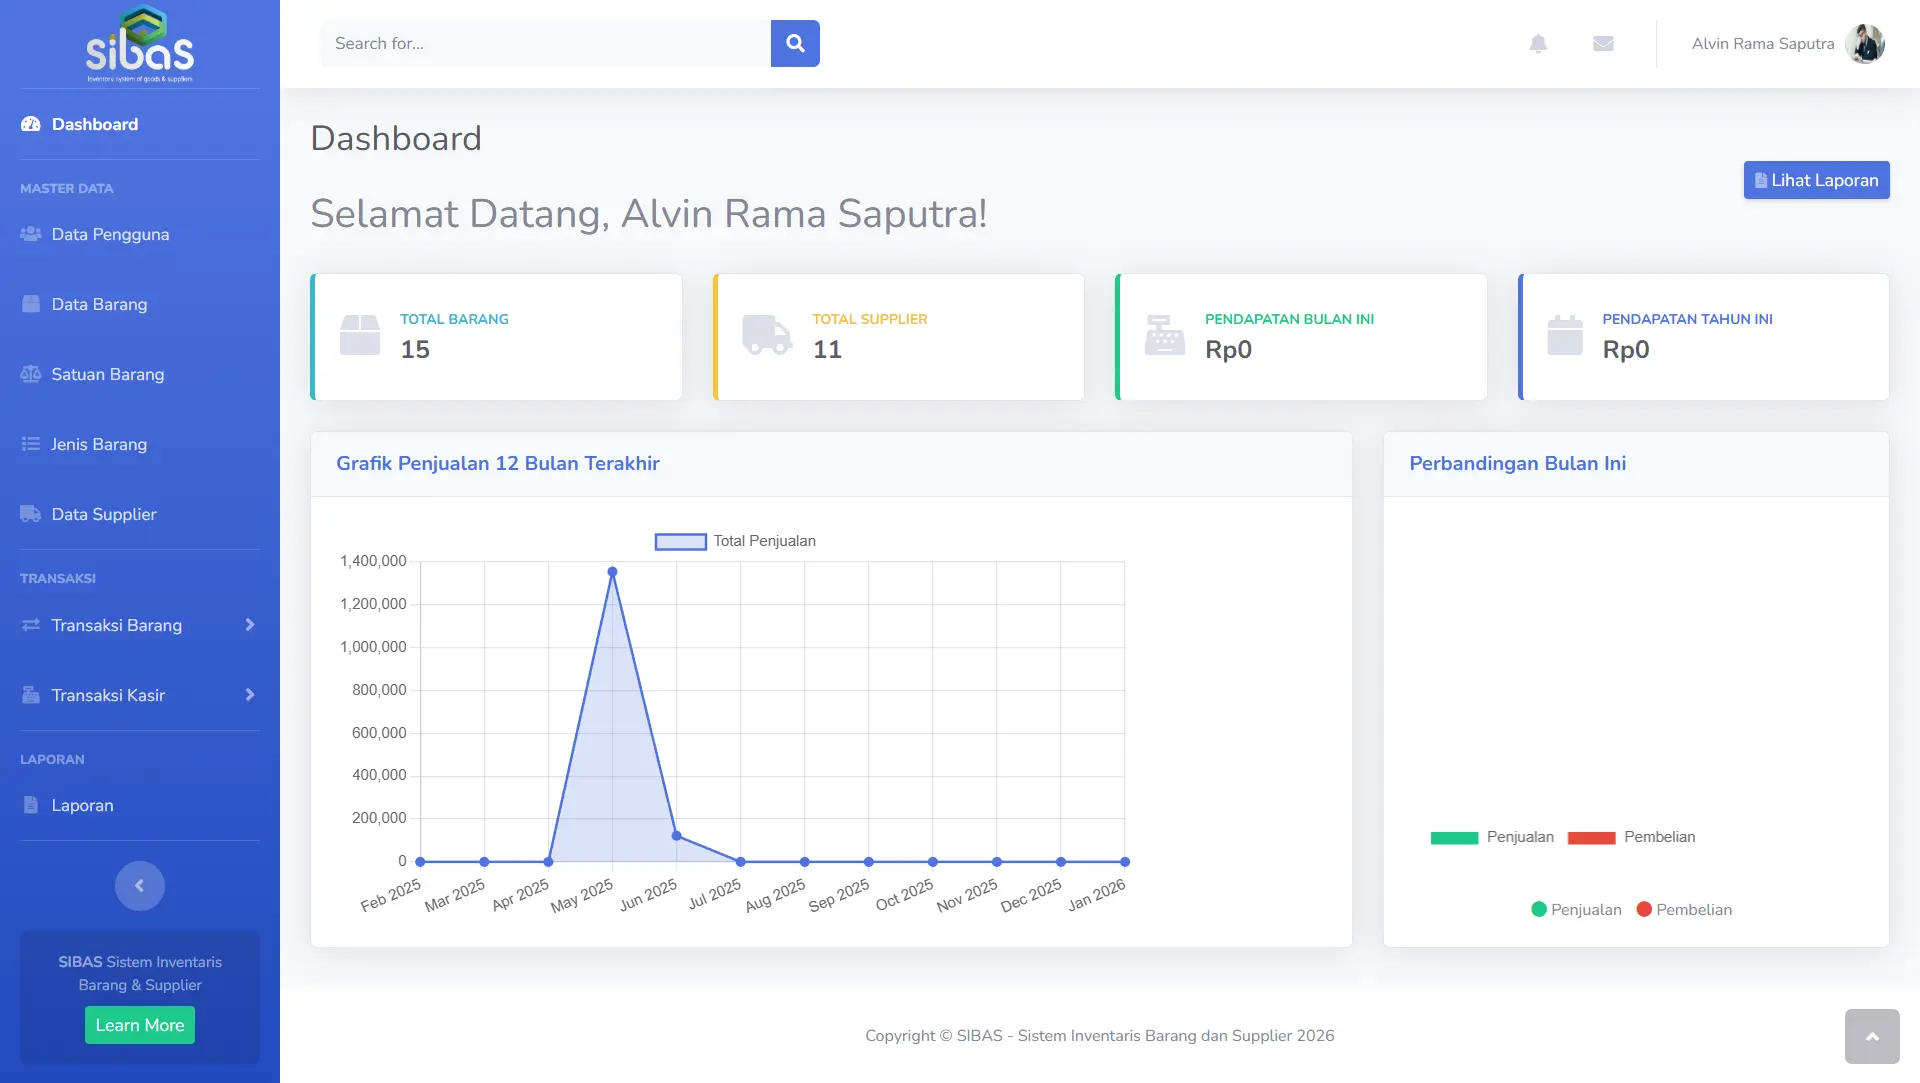The height and width of the screenshot is (1083, 1920).
Task: Open Satuan Barang menu item
Action: tap(140, 374)
